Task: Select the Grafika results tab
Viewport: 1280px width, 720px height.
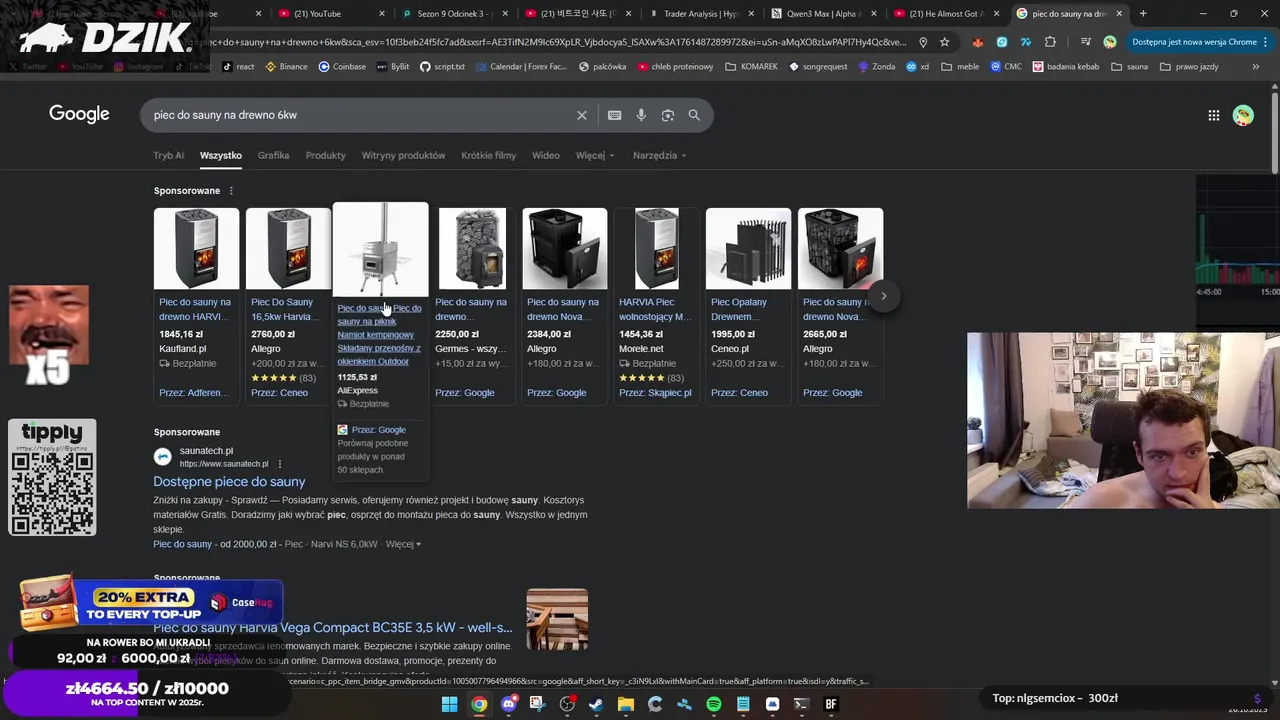Action: tap(273, 156)
